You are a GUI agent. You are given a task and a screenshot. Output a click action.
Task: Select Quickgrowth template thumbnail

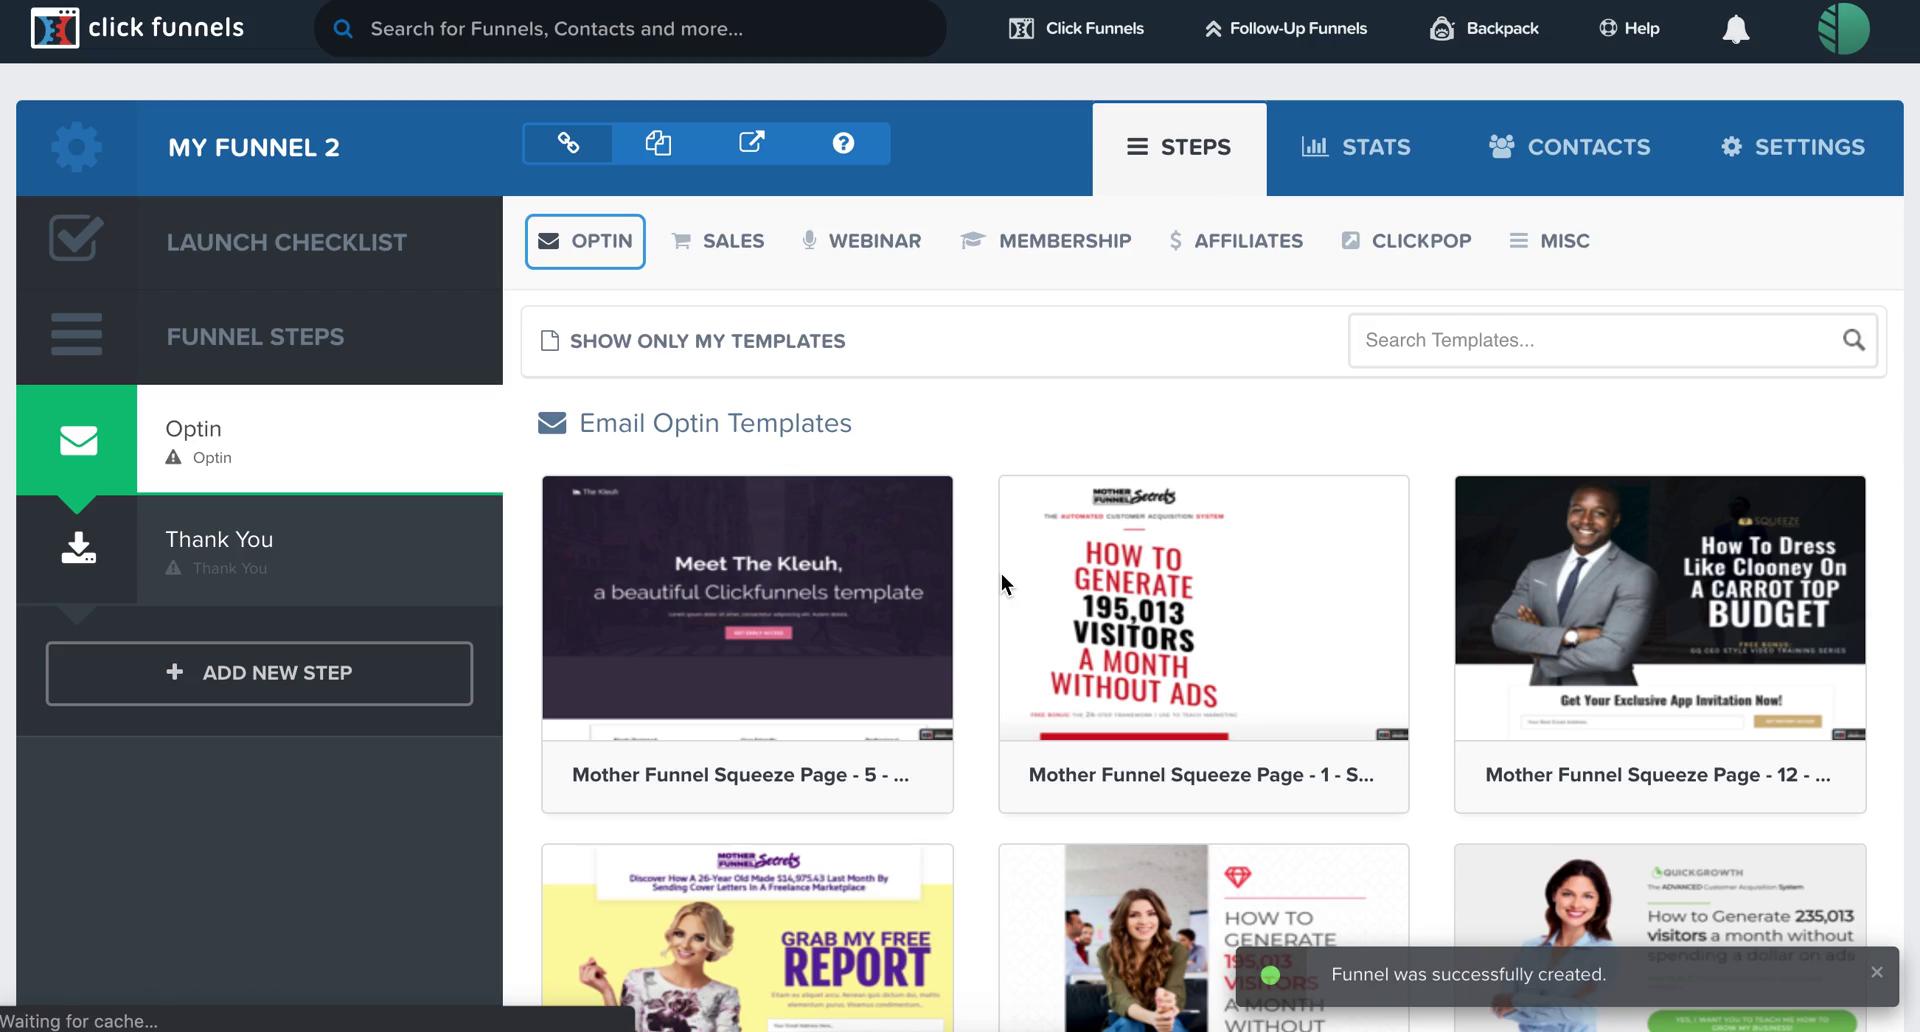click(1660, 938)
